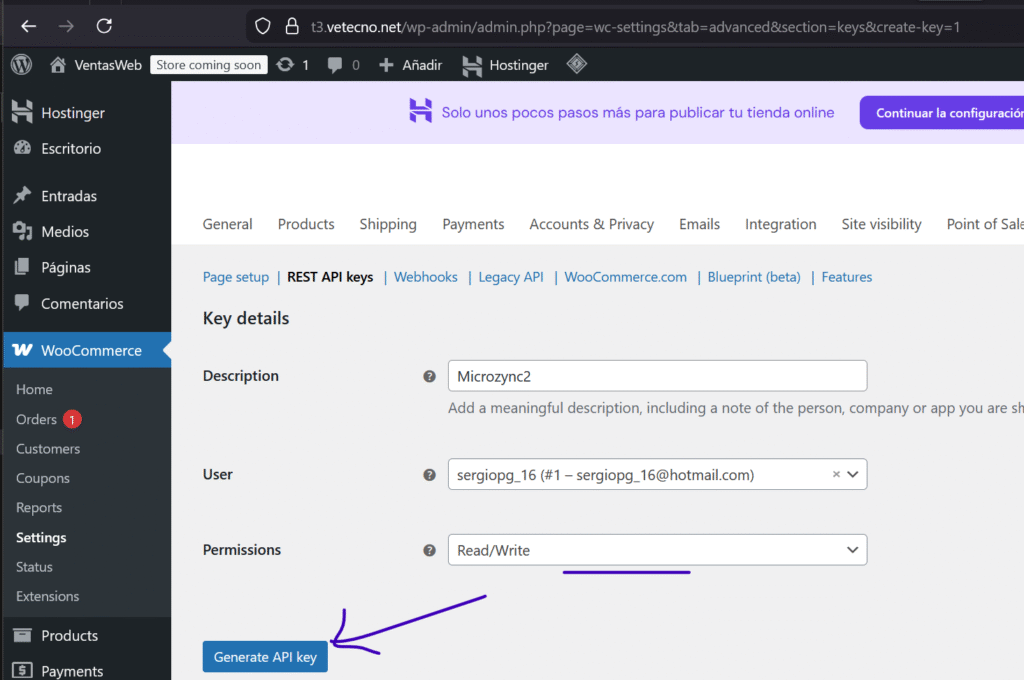Open the Permissions Read/Write dropdown

[x=656, y=550]
